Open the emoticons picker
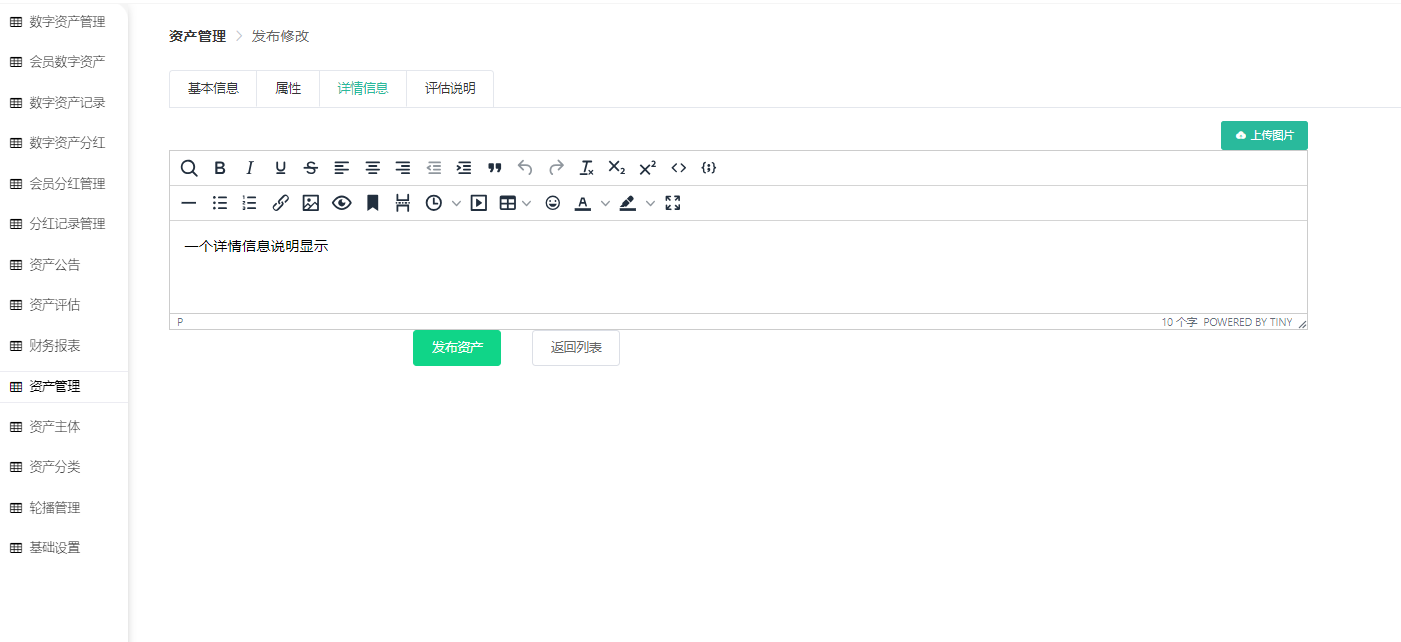The height and width of the screenshot is (642, 1401). coord(553,203)
